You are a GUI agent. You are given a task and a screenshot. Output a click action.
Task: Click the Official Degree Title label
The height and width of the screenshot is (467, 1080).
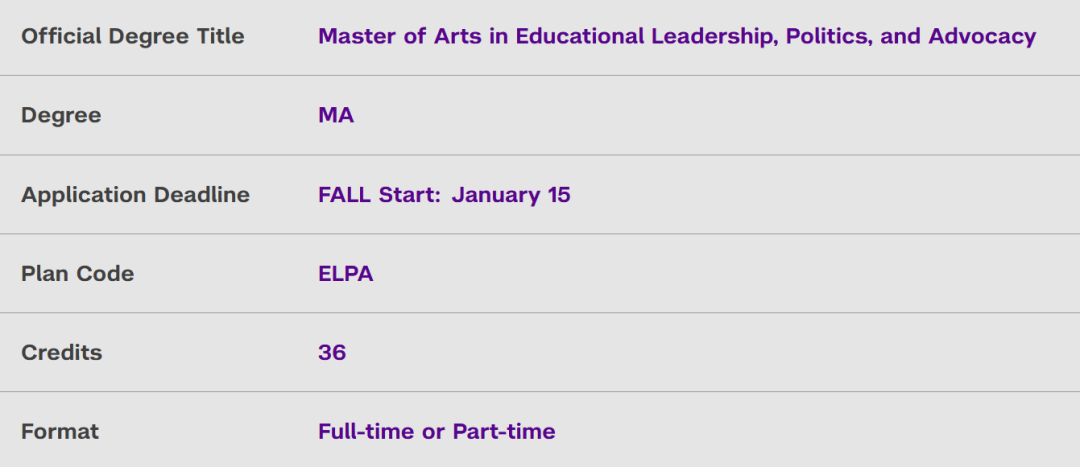(133, 36)
